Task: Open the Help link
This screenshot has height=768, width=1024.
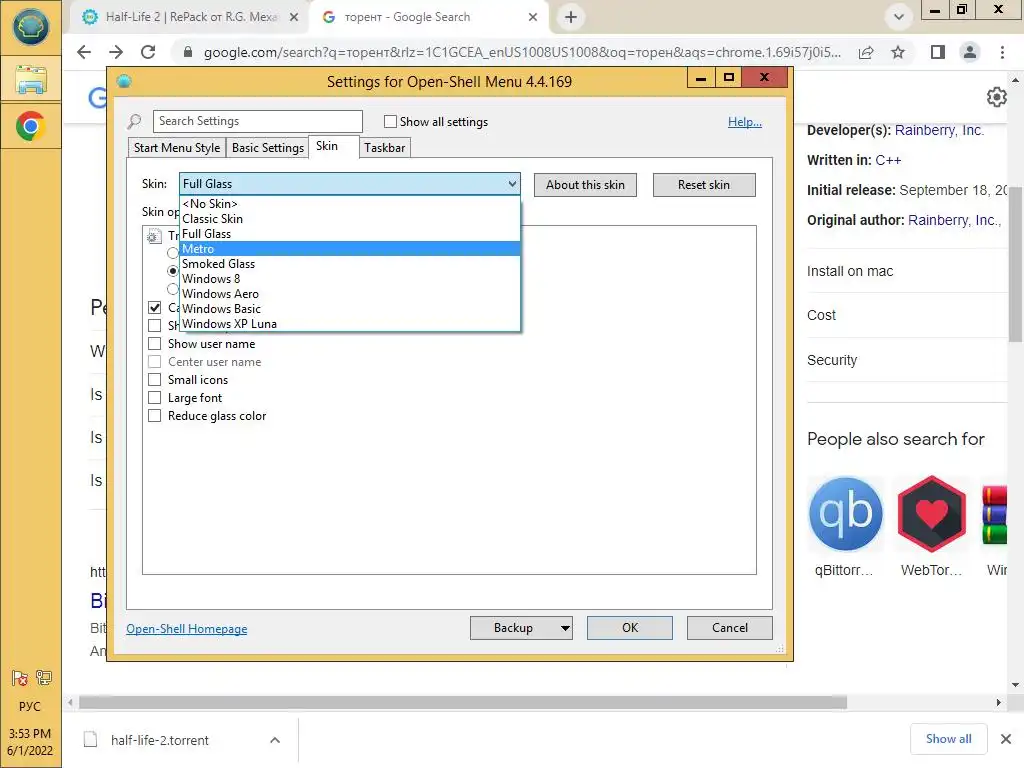Action: point(745,122)
